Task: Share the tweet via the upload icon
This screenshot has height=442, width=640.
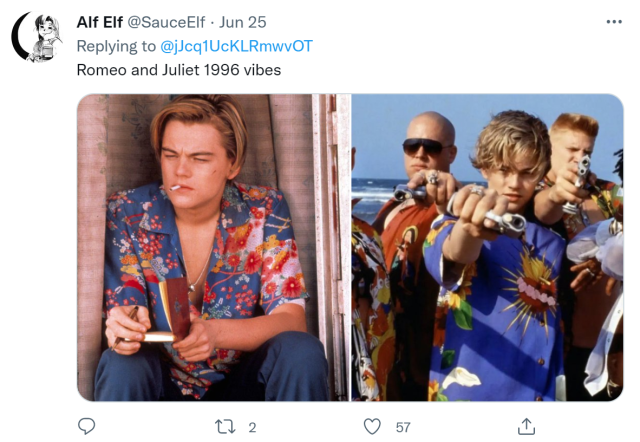Action: 525,427
